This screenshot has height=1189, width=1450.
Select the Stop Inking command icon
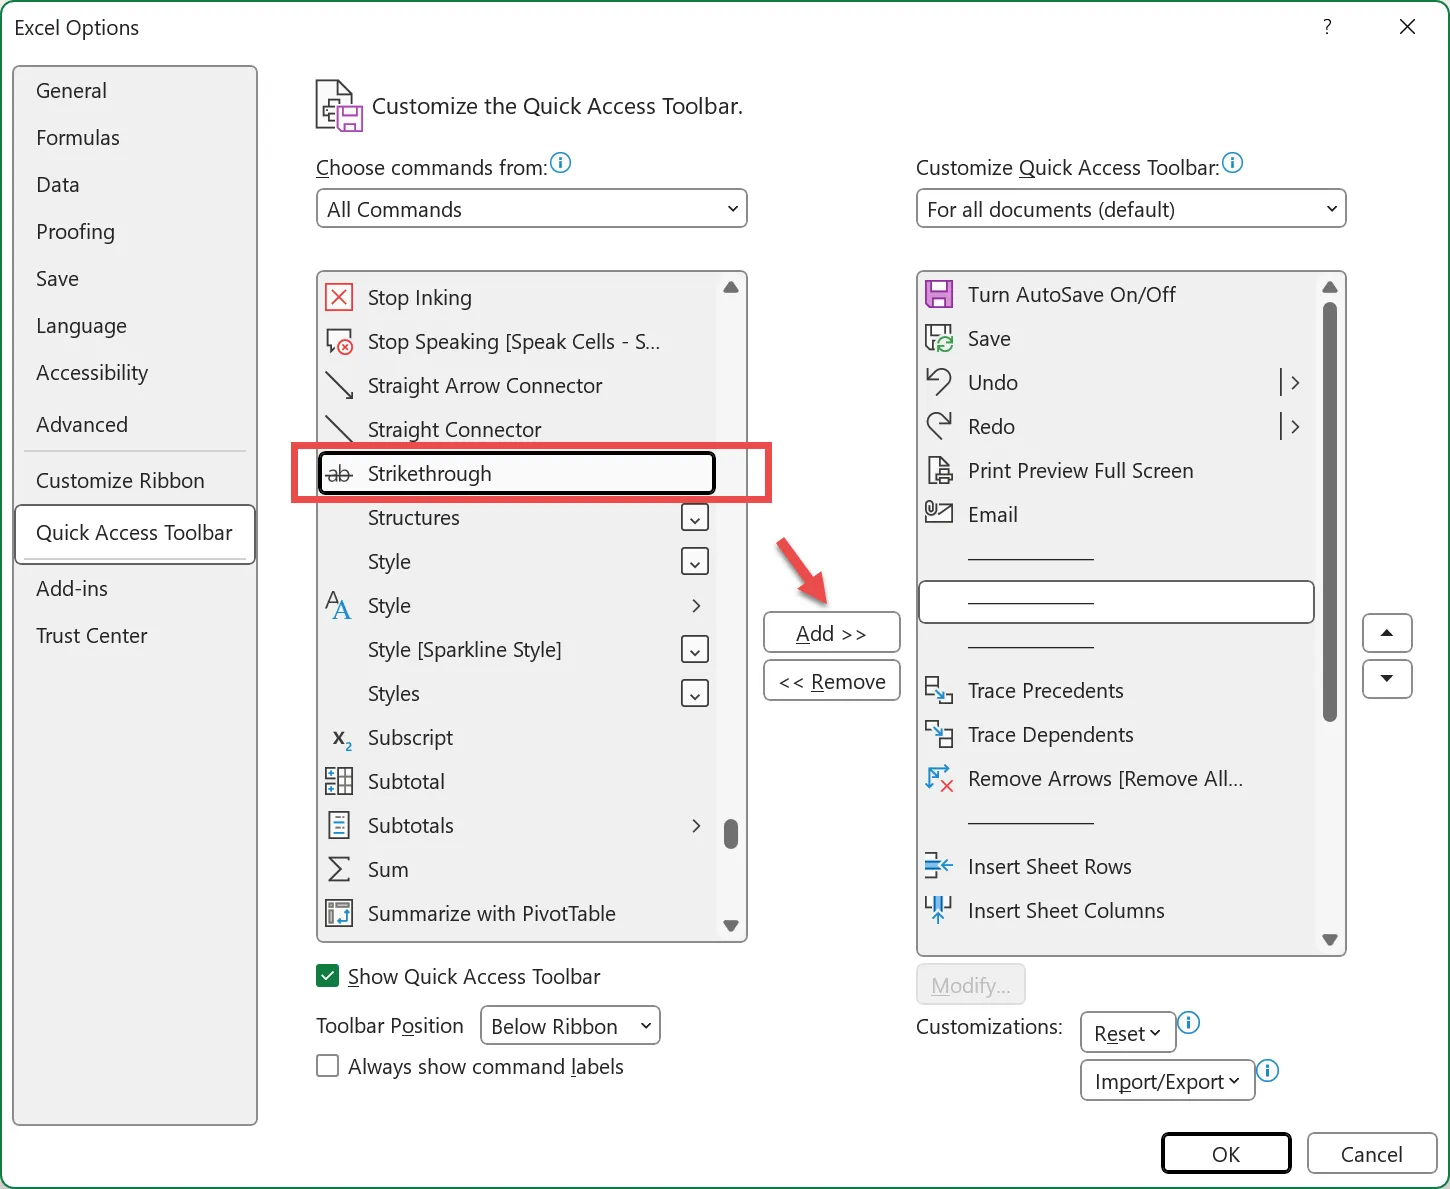click(x=340, y=298)
